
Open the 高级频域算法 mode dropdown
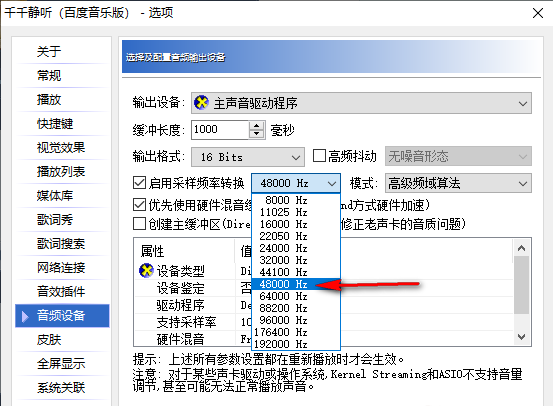pyautogui.click(x=458, y=183)
